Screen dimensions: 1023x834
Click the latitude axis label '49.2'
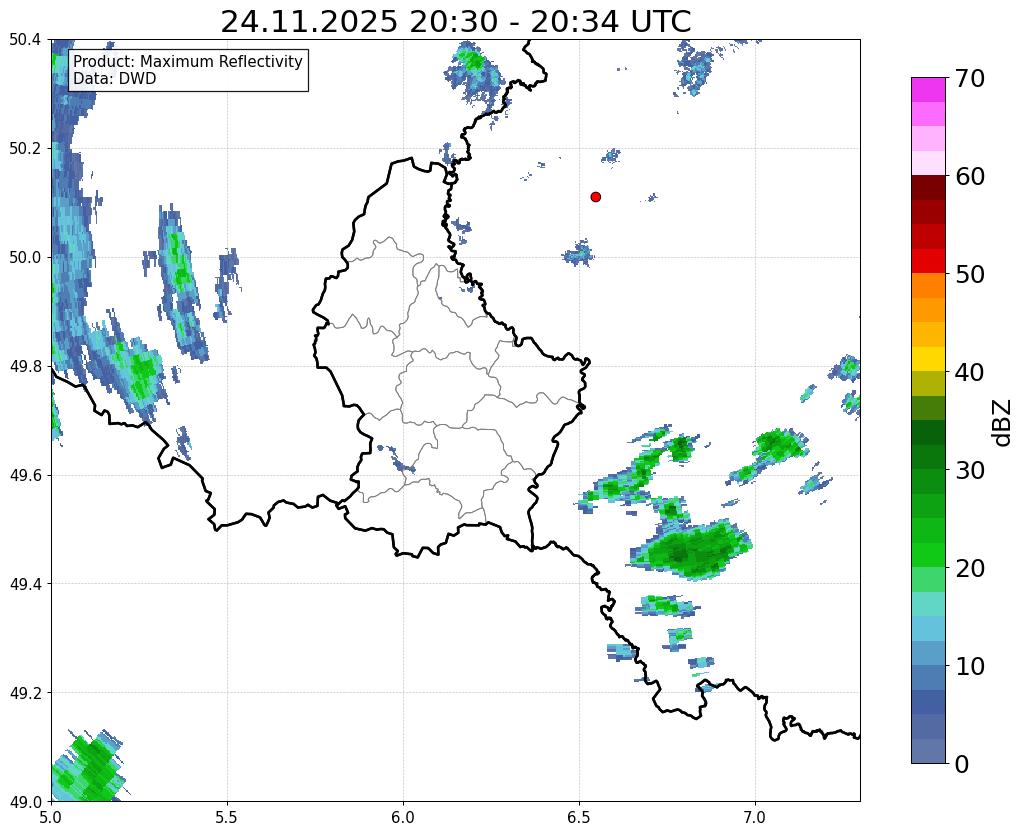pyautogui.click(x=25, y=693)
